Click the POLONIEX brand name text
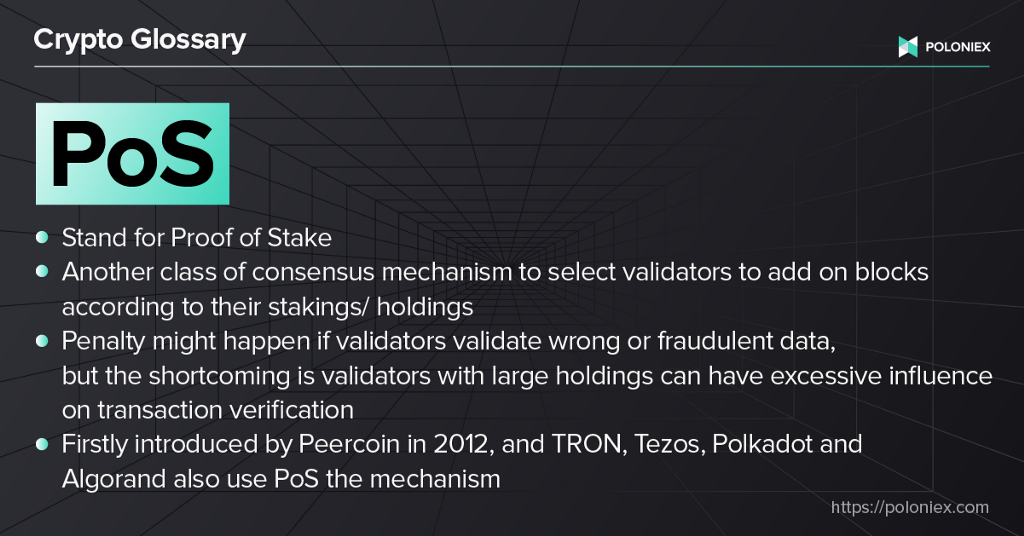The image size is (1024, 536). pyautogui.click(x=957, y=47)
